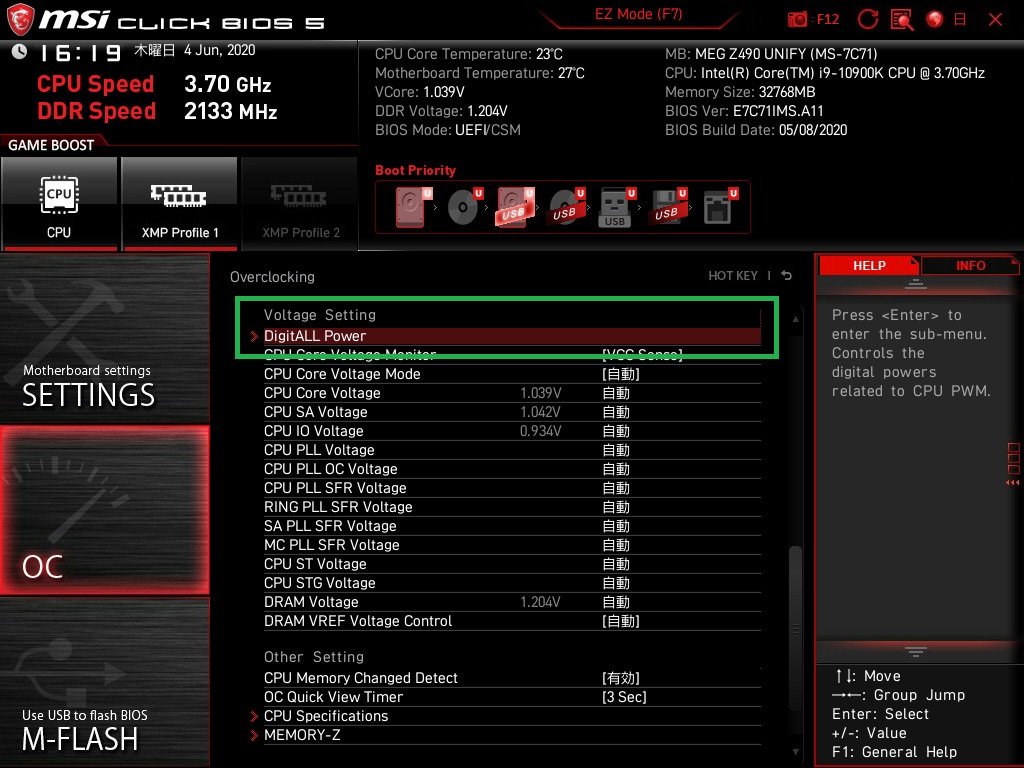Click the BIOS Mode UEFI/CSM text

(x=448, y=130)
